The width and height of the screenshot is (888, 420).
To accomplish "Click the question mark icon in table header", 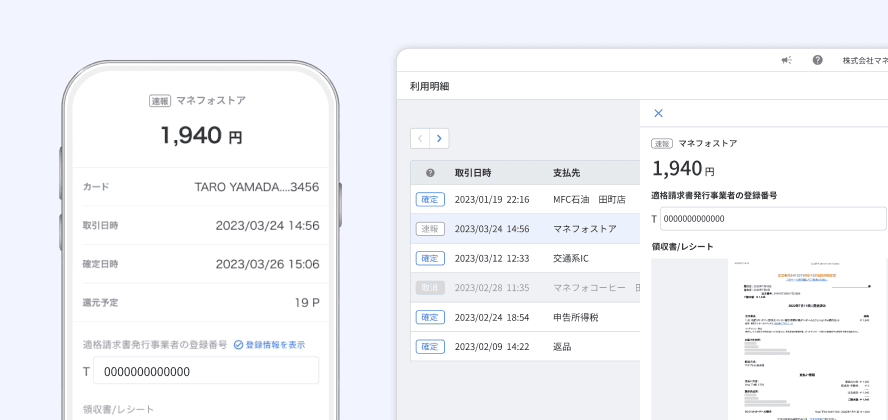I will click(x=430, y=173).
